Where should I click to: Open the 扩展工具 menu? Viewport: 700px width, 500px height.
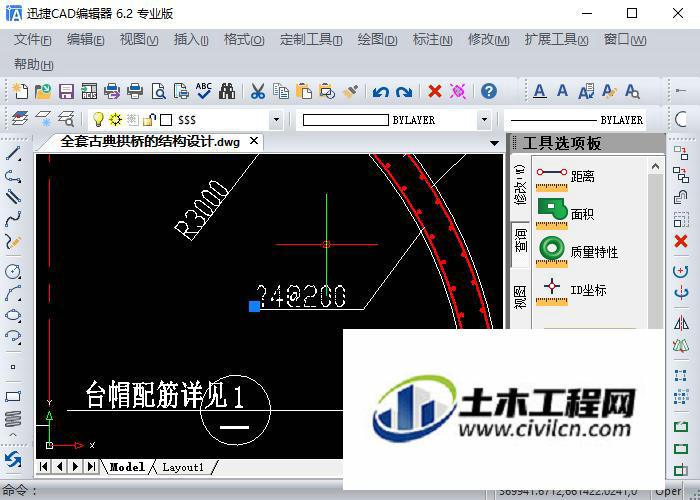tap(556, 40)
